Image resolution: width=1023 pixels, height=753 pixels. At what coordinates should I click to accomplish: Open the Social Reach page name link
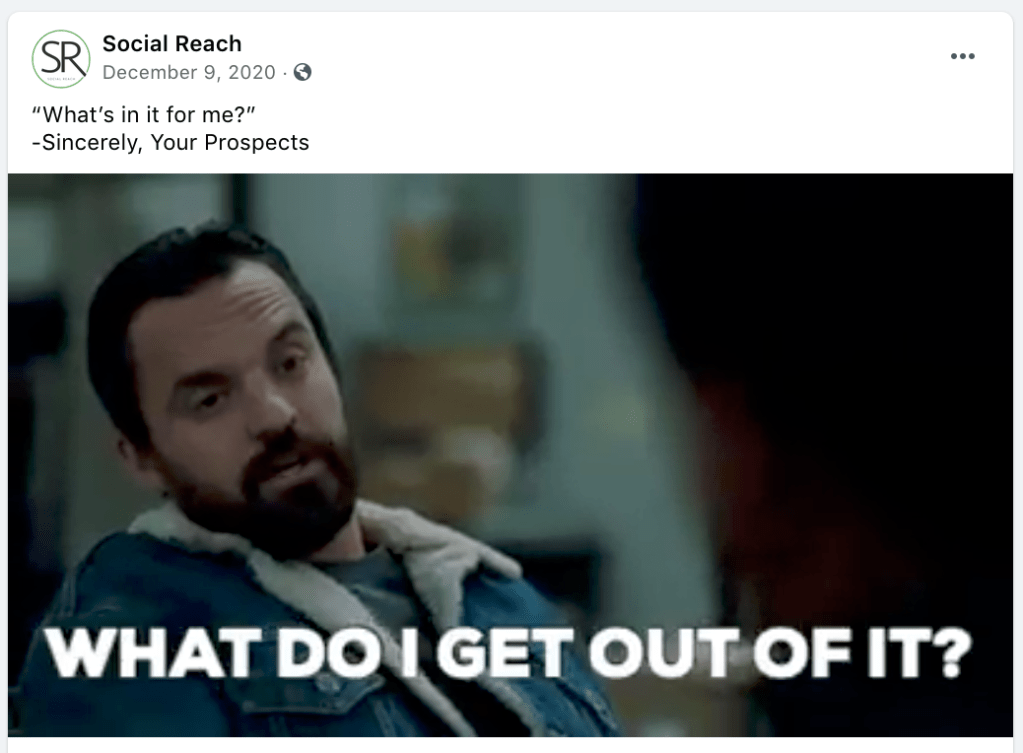click(x=172, y=44)
